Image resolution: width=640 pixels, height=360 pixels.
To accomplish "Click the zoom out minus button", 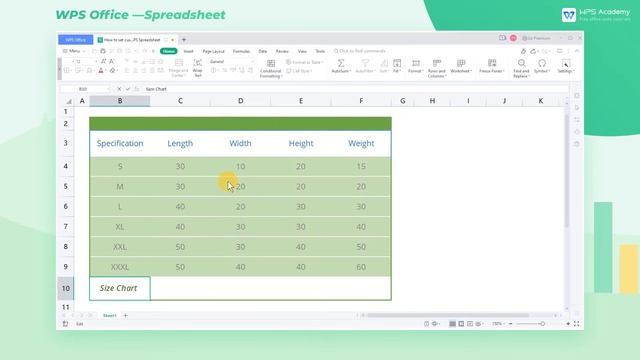I will point(510,324).
